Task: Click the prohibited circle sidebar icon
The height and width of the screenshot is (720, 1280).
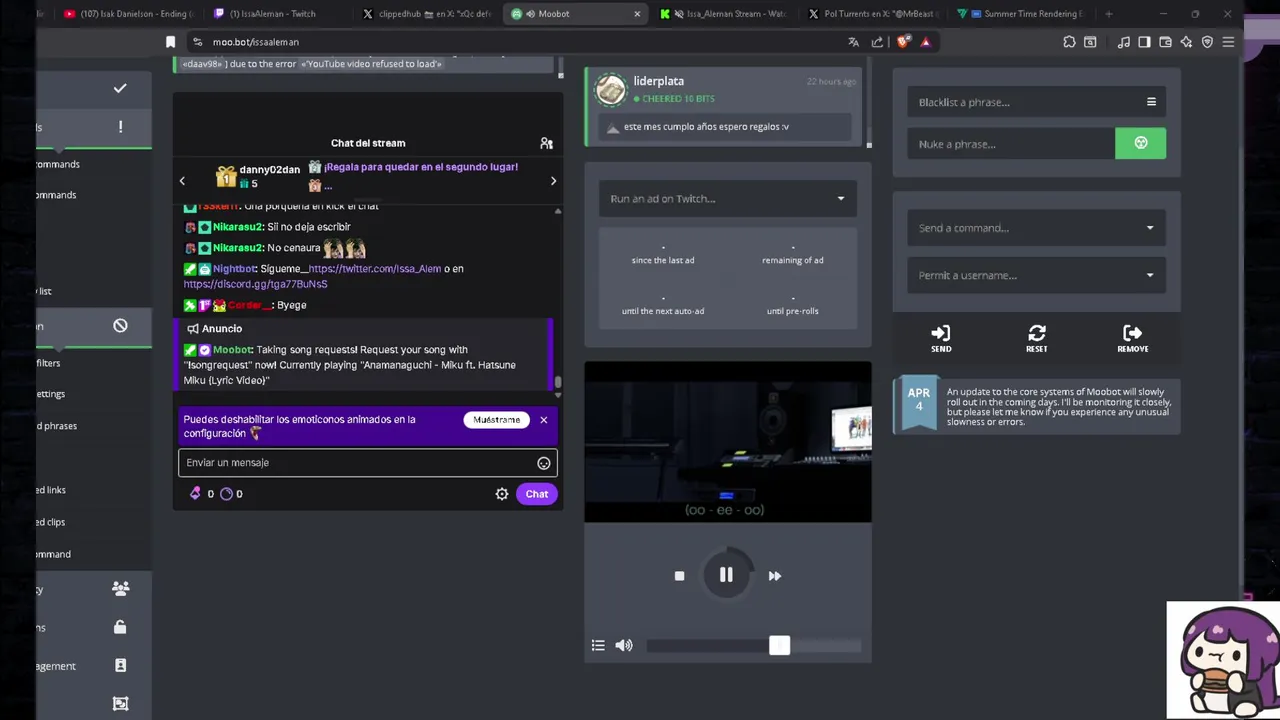Action: [120, 326]
